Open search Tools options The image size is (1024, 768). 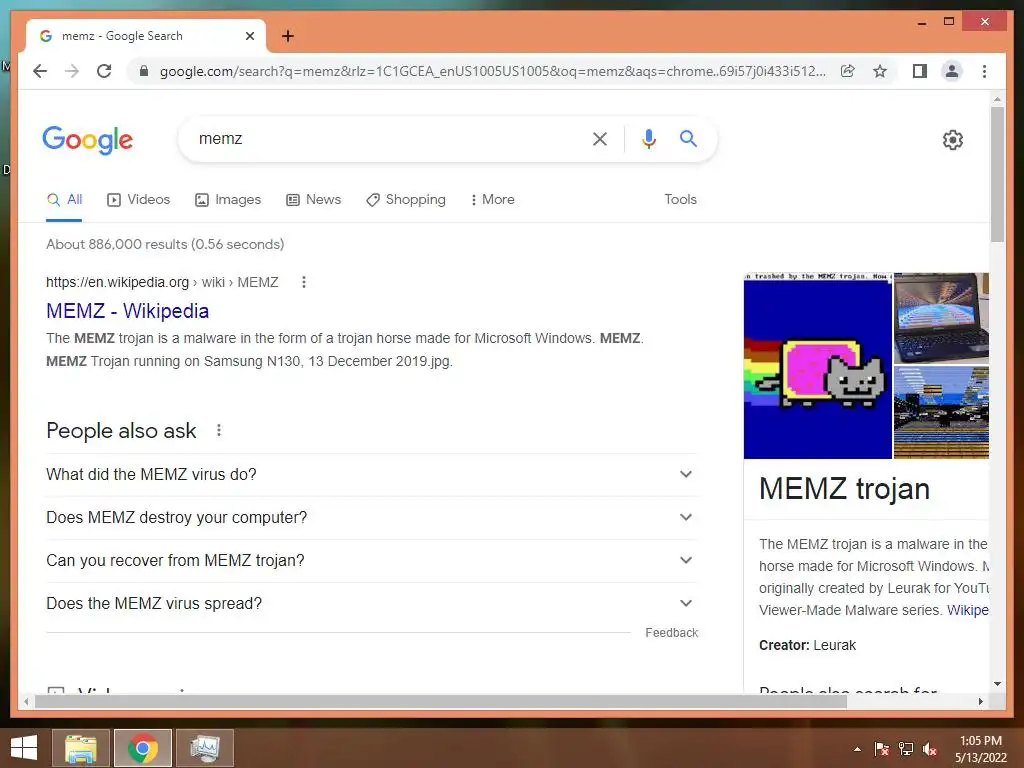pyautogui.click(x=680, y=200)
